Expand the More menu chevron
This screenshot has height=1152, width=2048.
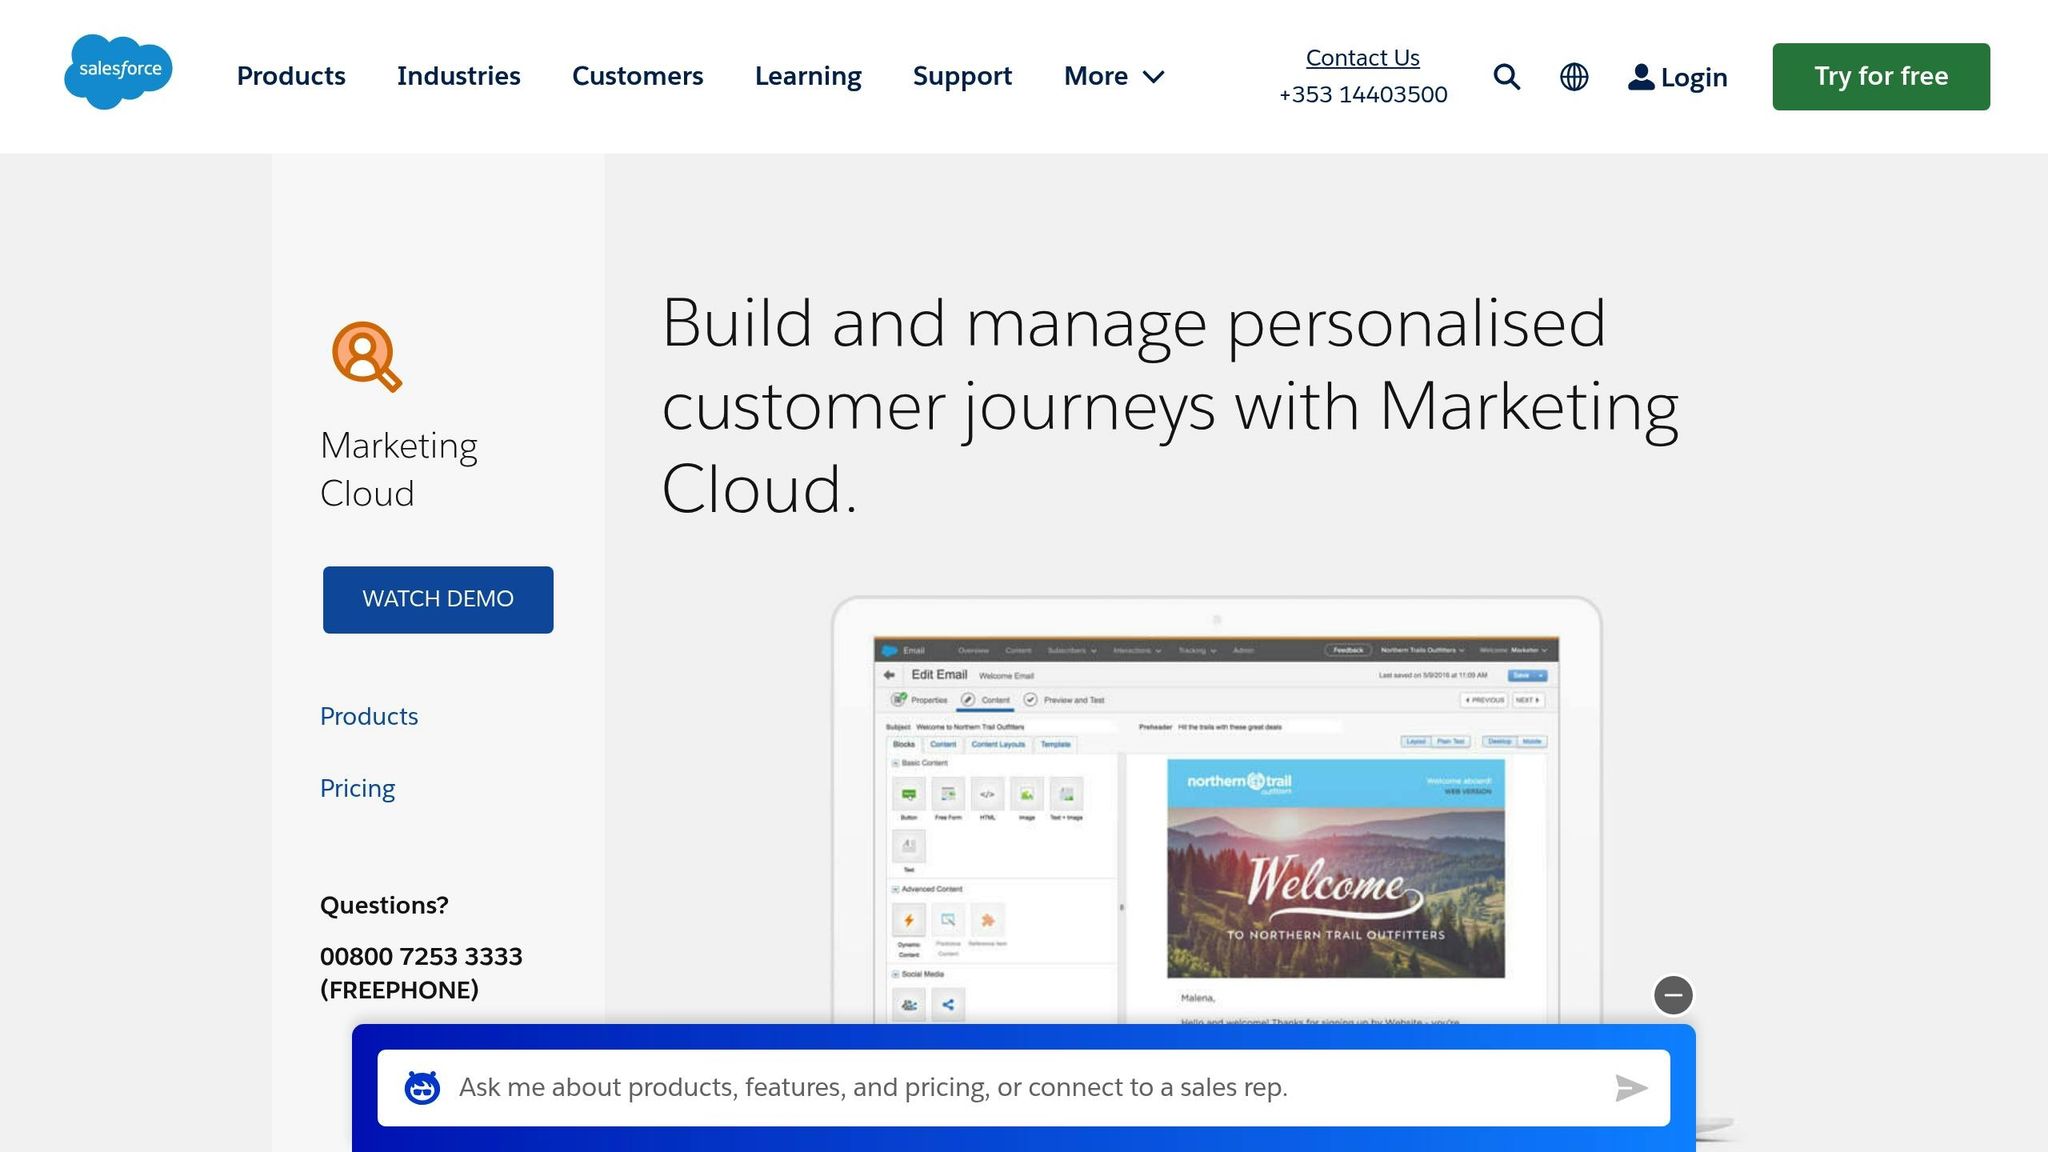tap(1153, 77)
